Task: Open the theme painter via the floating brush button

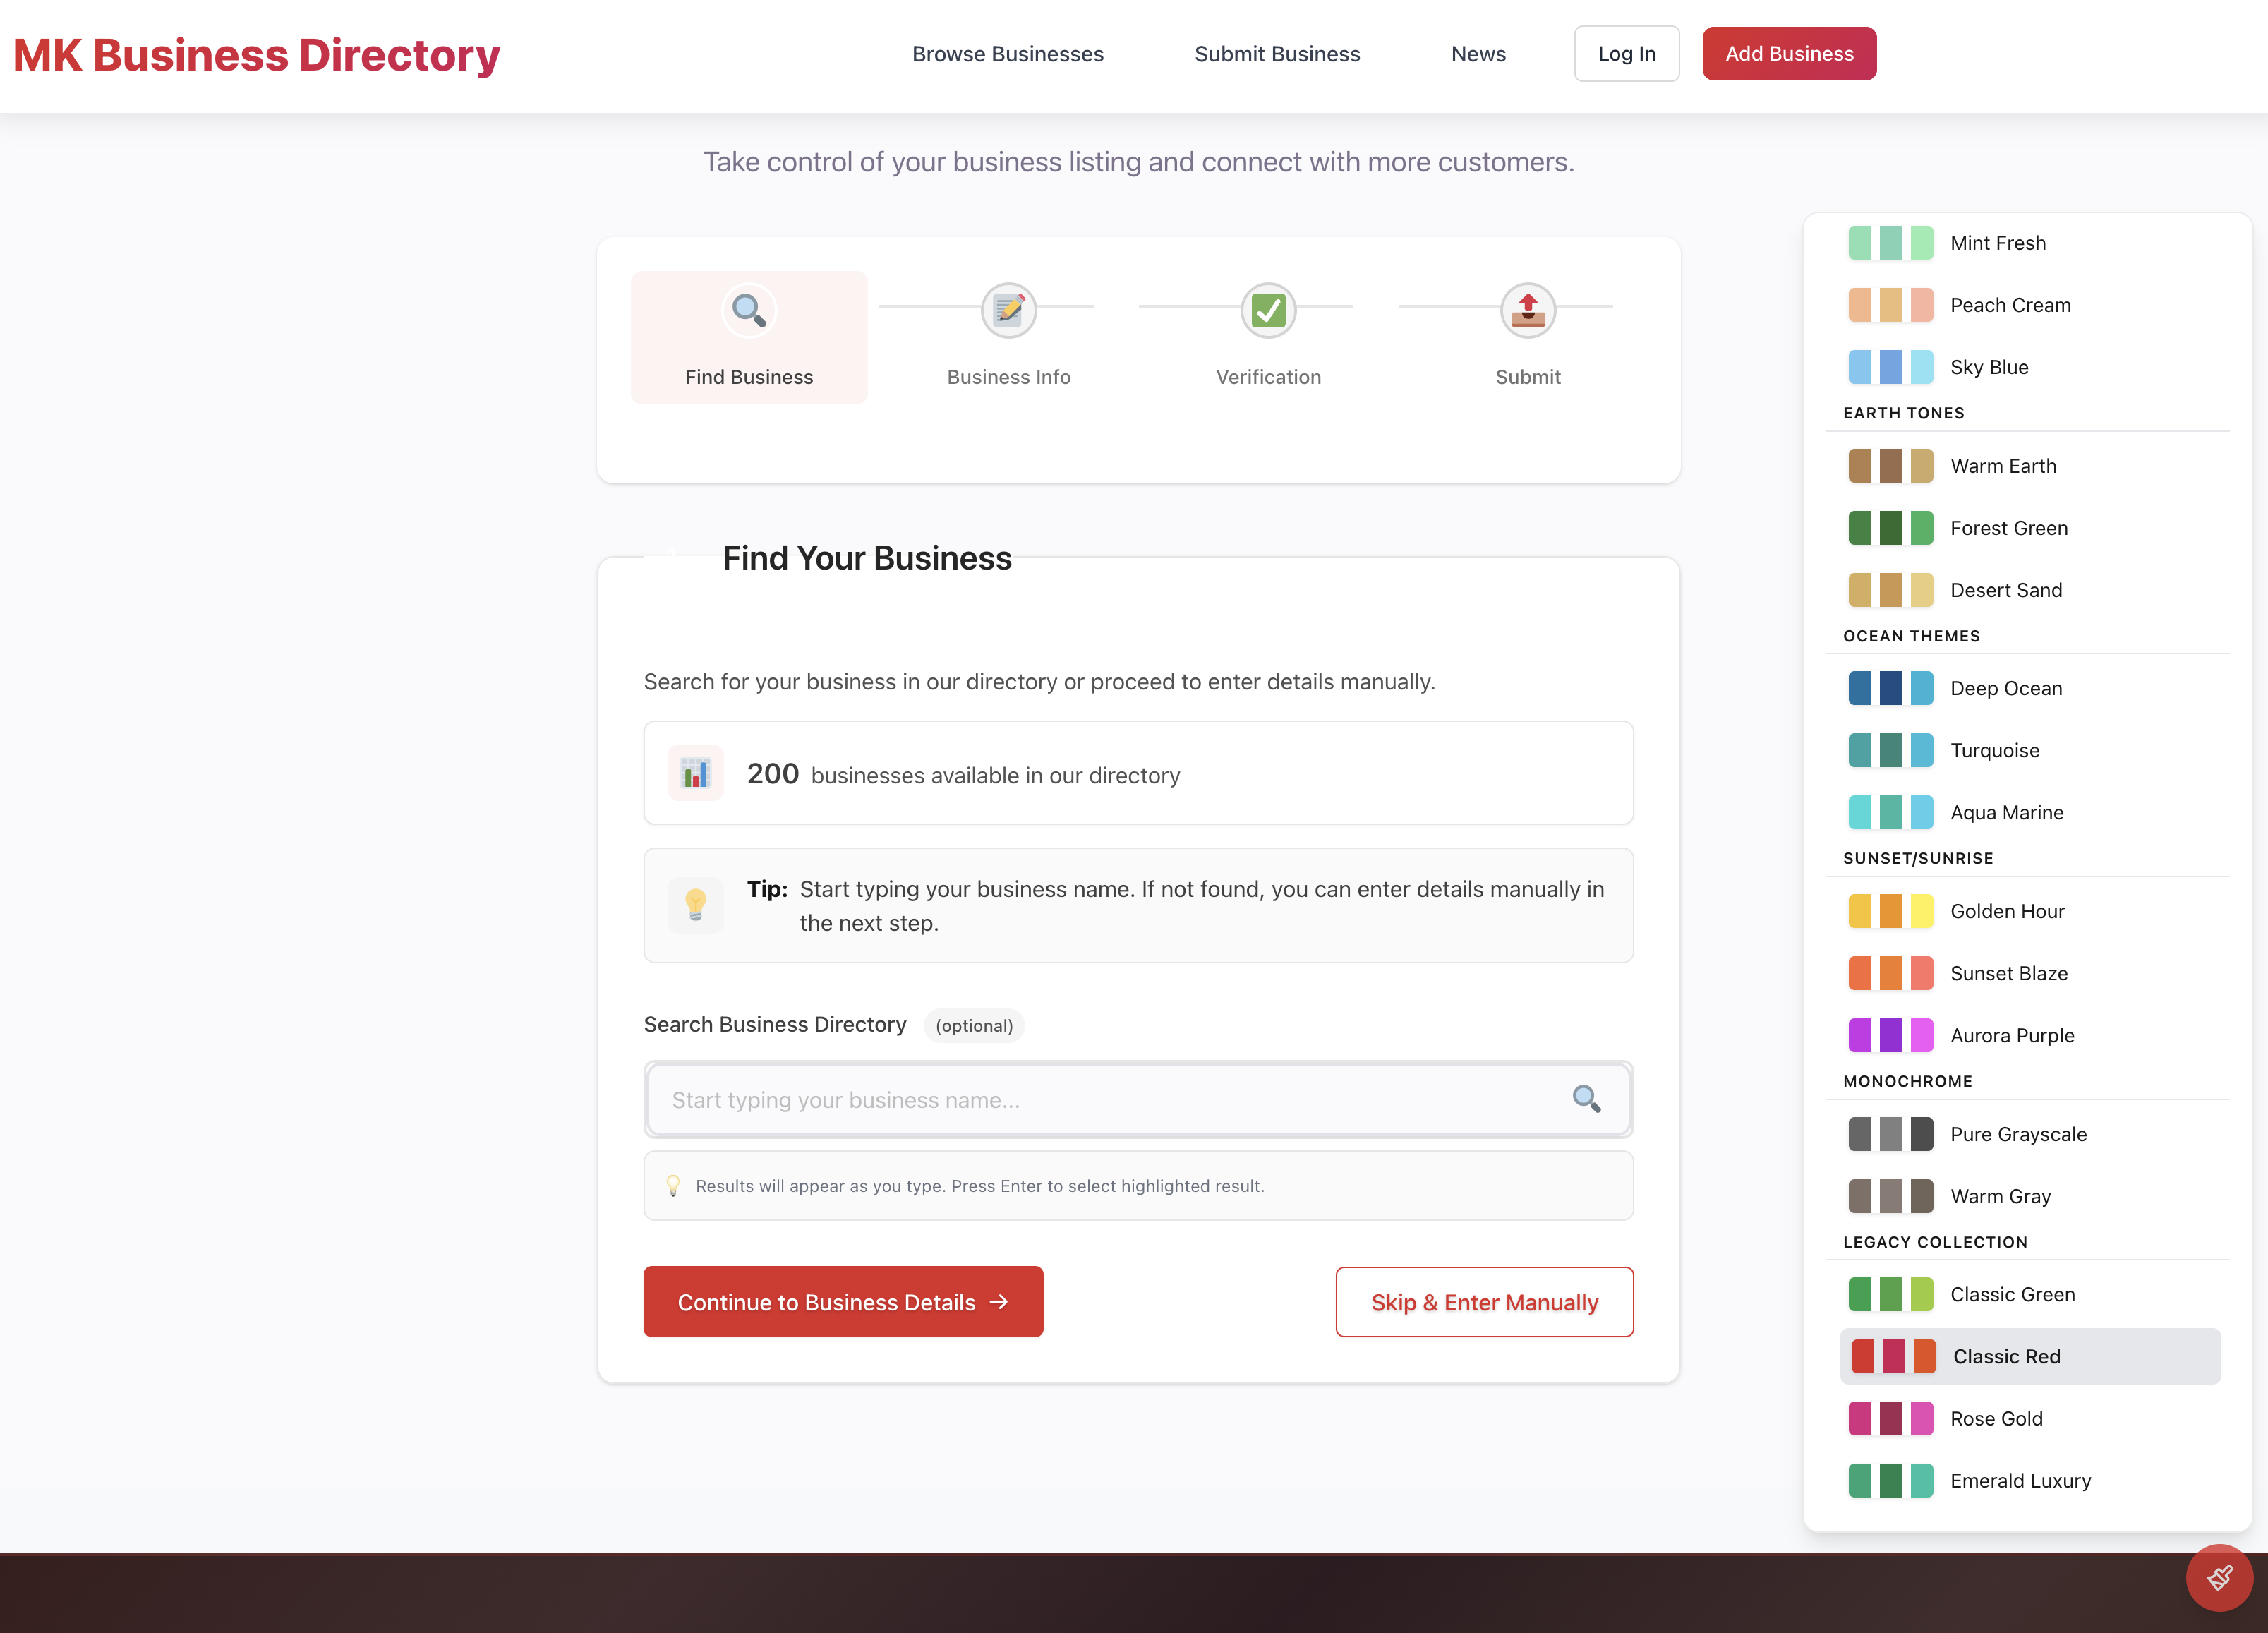Action: pyautogui.click(x=2220, y=1578)
